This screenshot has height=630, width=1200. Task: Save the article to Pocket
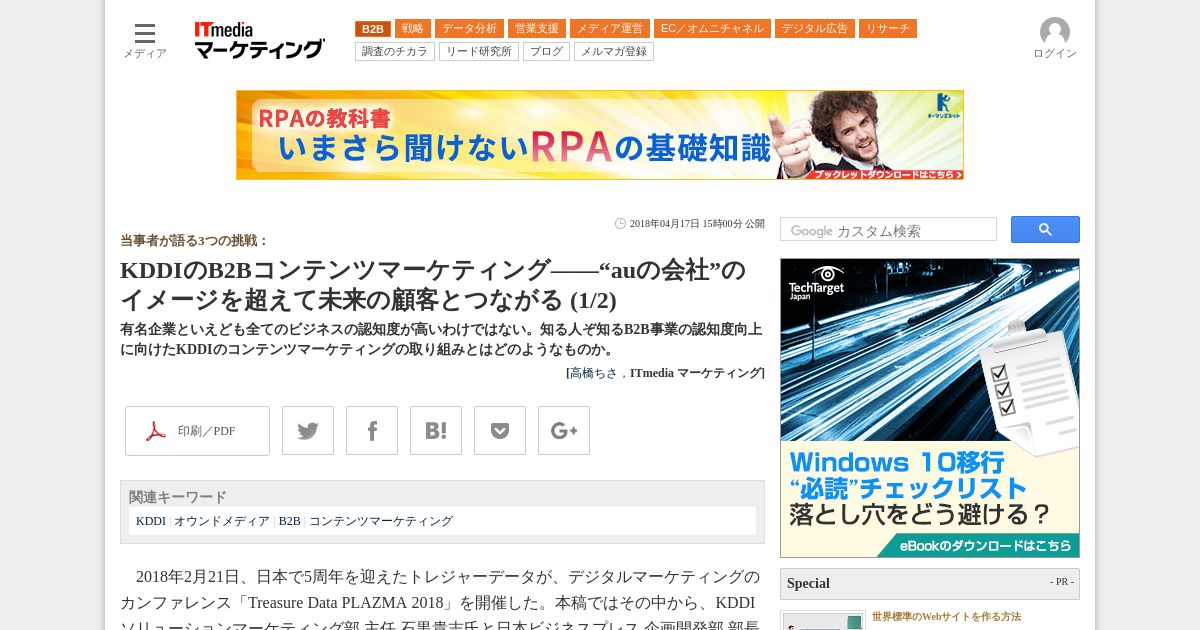(x=500, y=431)
